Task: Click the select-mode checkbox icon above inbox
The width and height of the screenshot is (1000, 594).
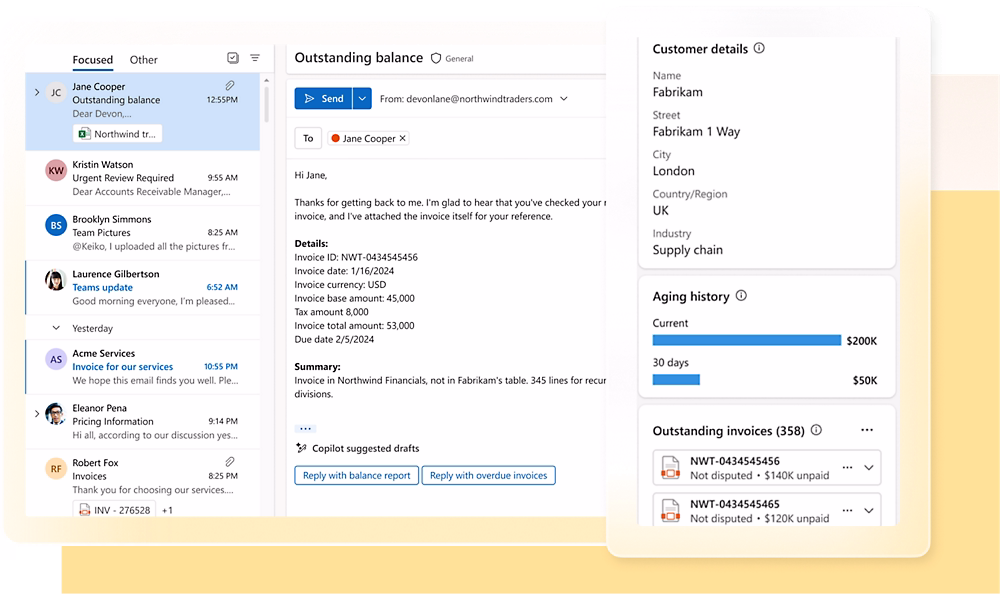Action: 233,58
